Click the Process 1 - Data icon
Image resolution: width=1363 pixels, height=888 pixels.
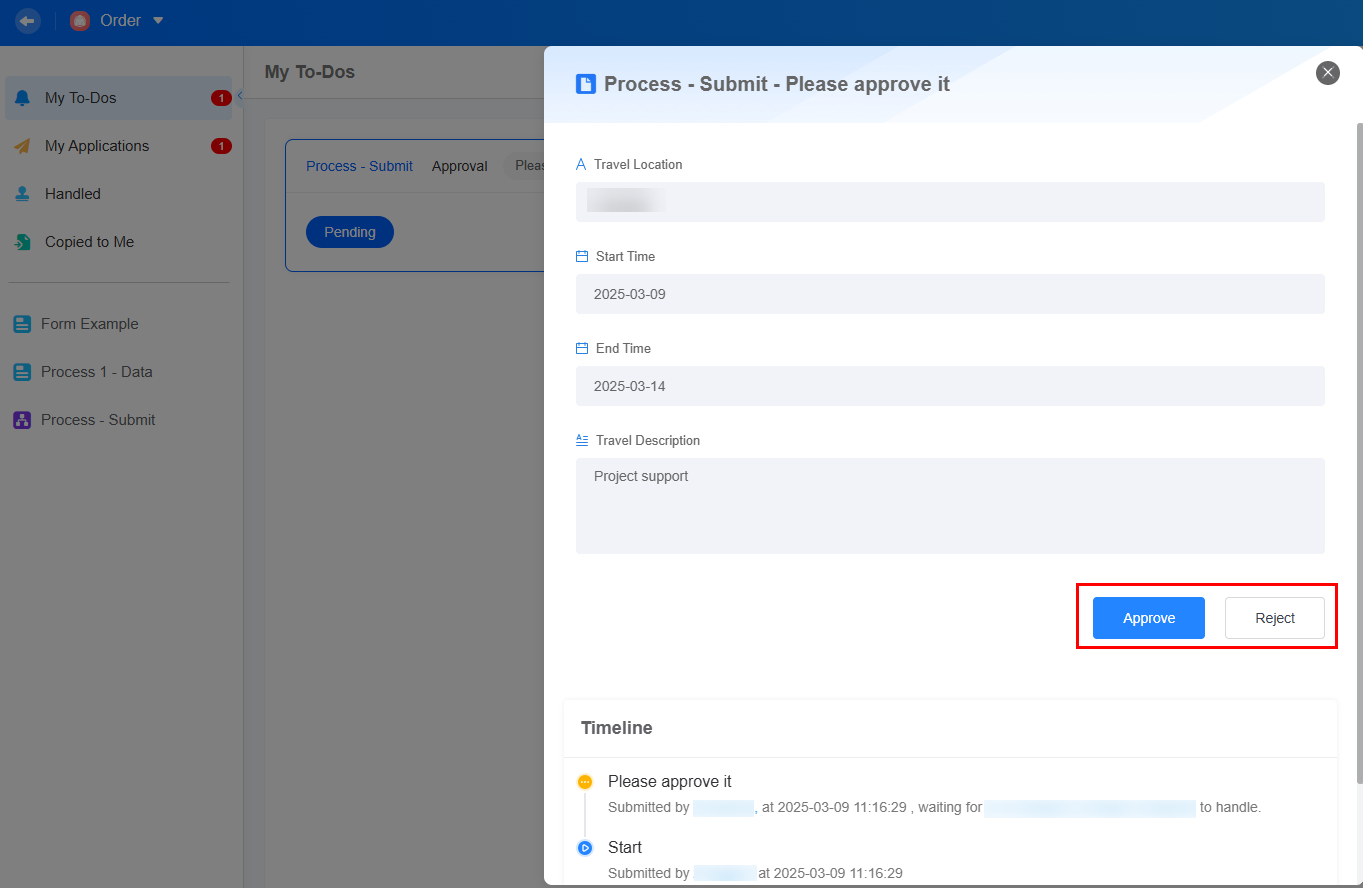pos(22,372)
